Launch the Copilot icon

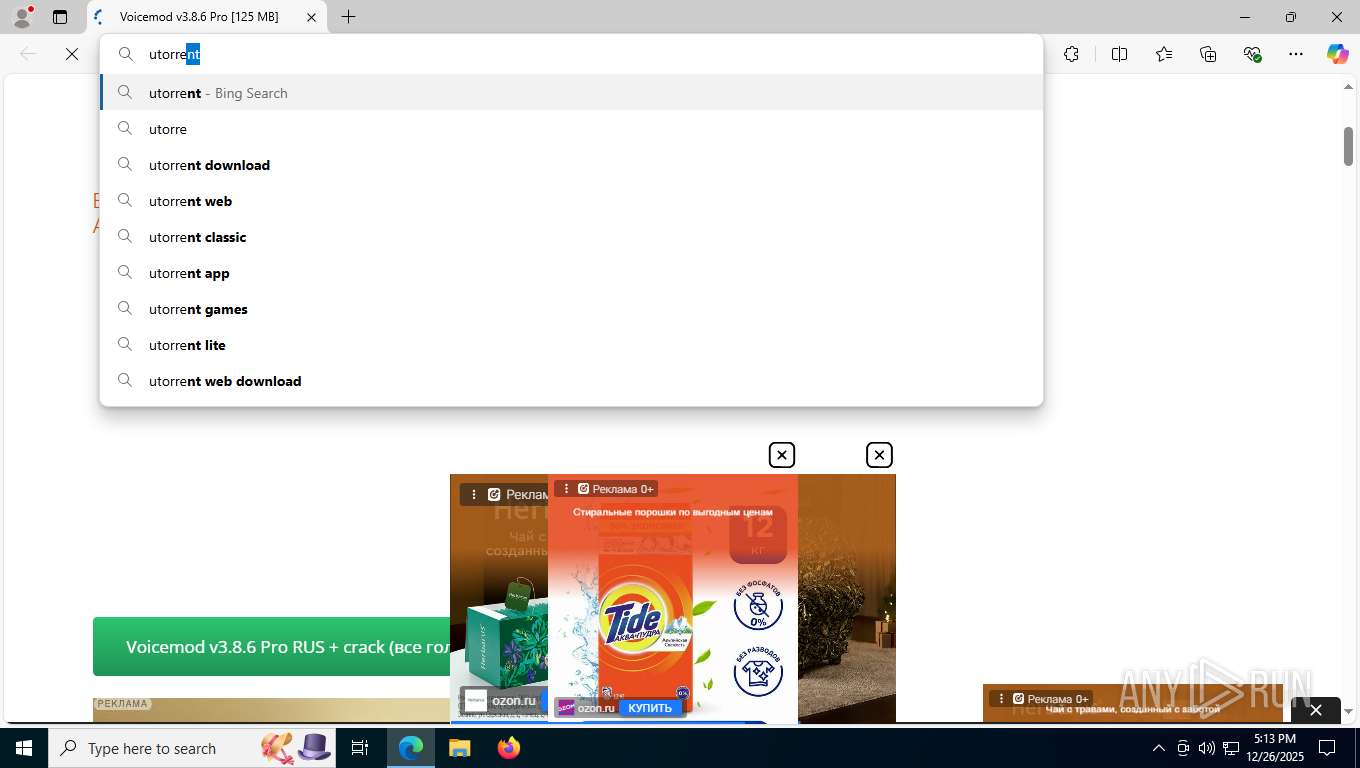(1338, 54)
